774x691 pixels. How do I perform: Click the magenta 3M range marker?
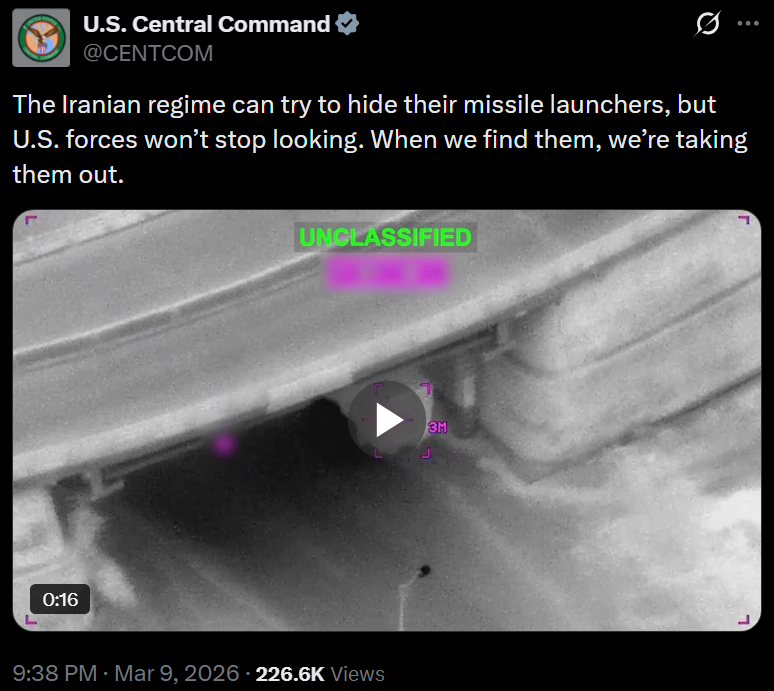pyautogui.click(x=437, y=427)
